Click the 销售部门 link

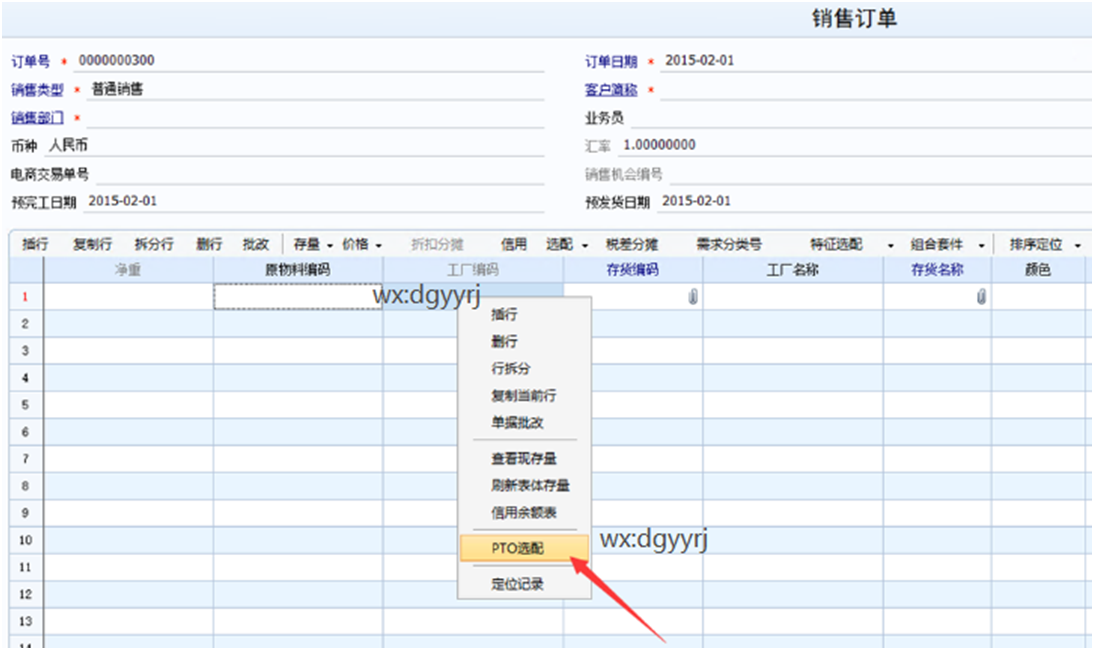[37, 118]
